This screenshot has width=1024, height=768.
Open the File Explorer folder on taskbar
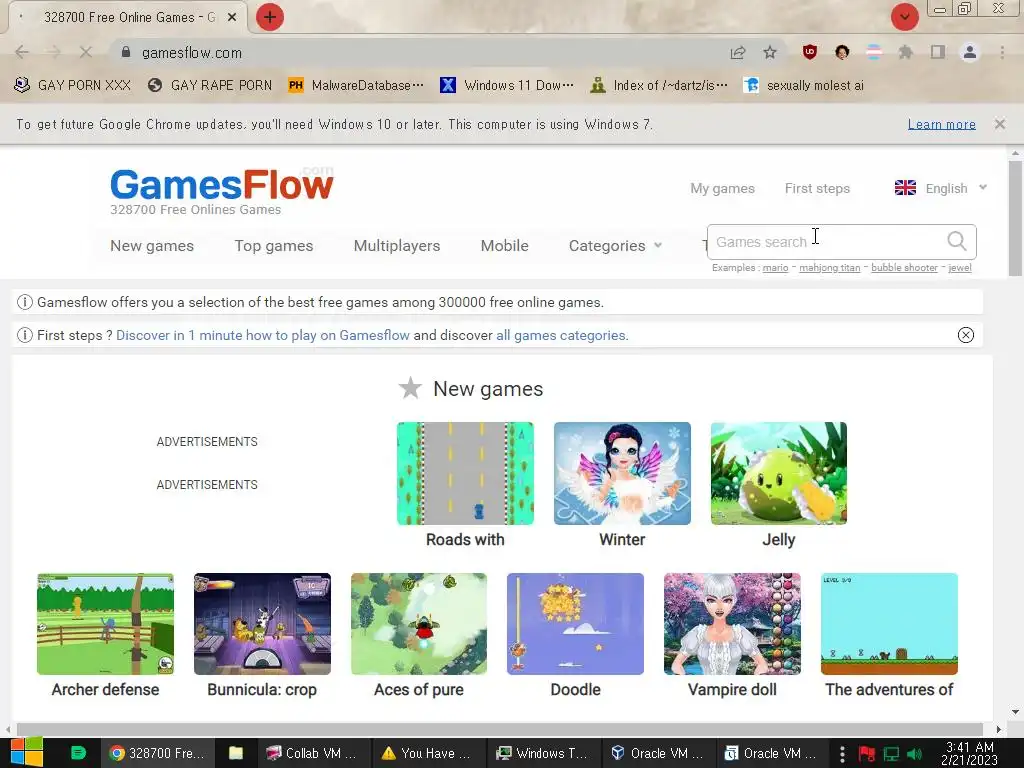(x=236, y=753)
